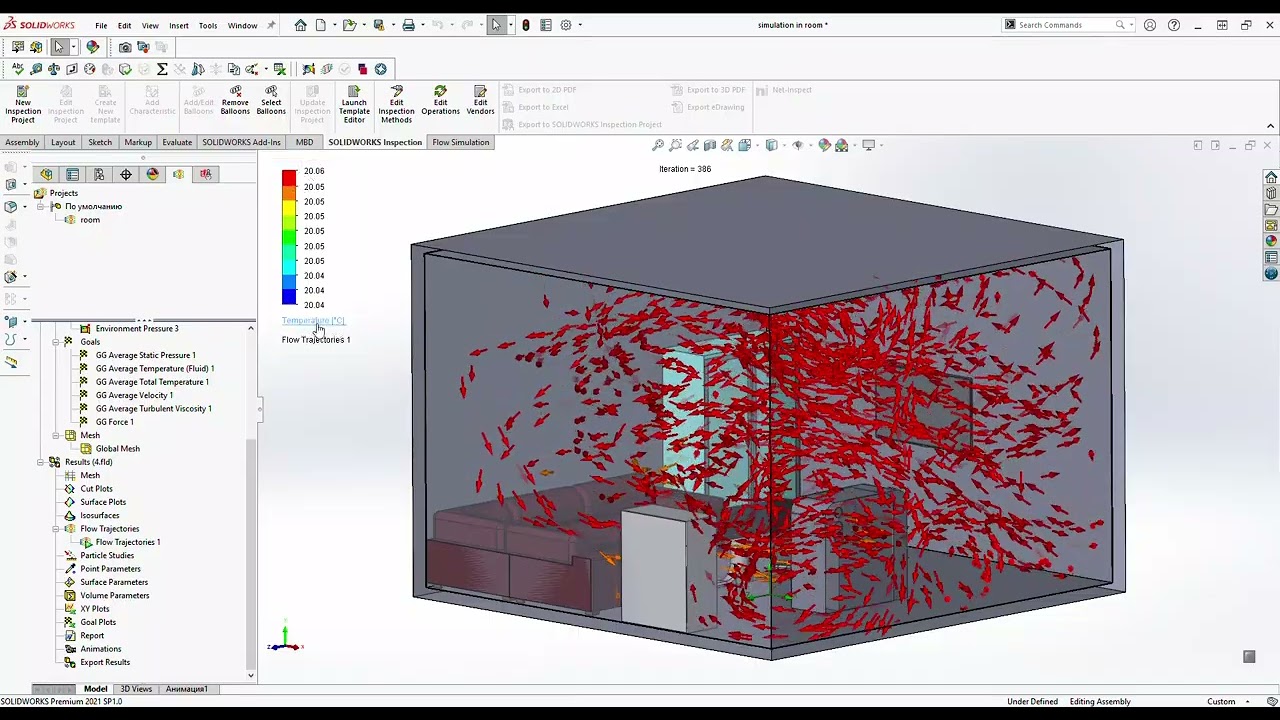Open the Search Commands dropdown arrow
This screenshot has height=720, width=1280.
coord(1132,25)
